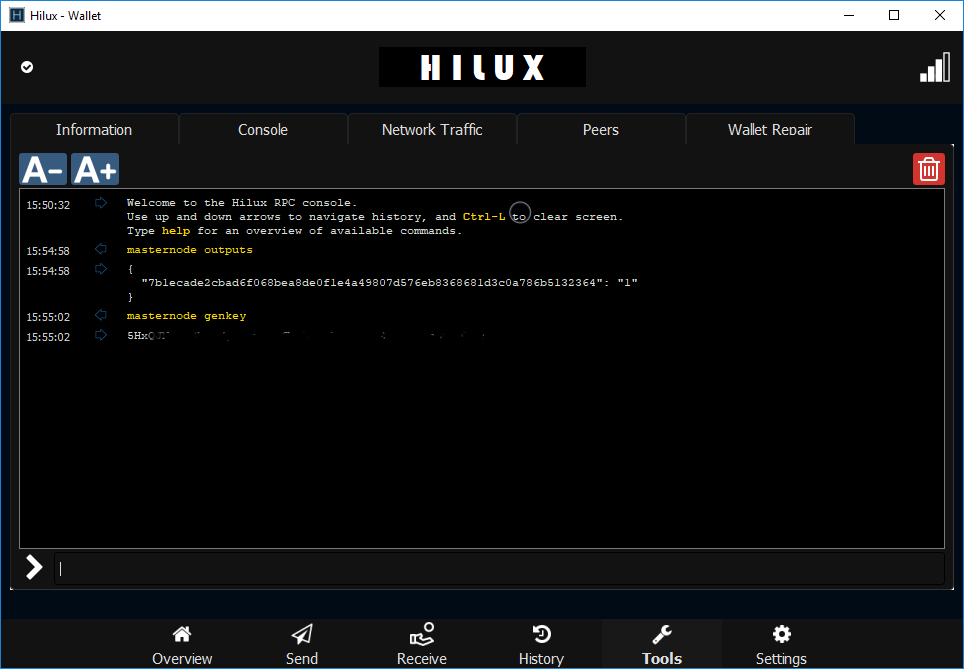Increase console font size with A+ button
The image size is (964, 669).
tap(95, 169)
